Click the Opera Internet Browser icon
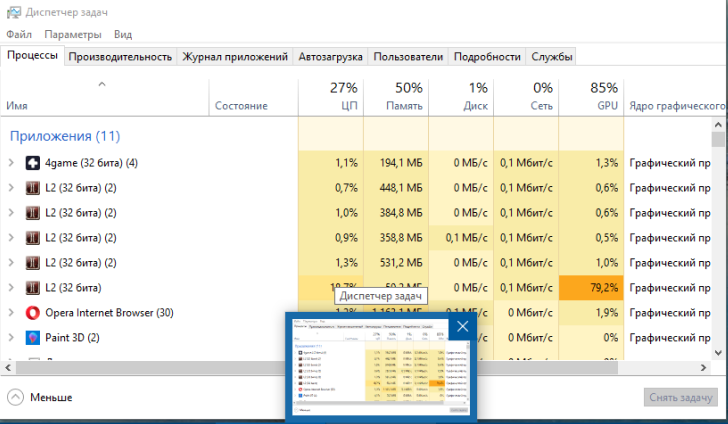 (33, 313)
